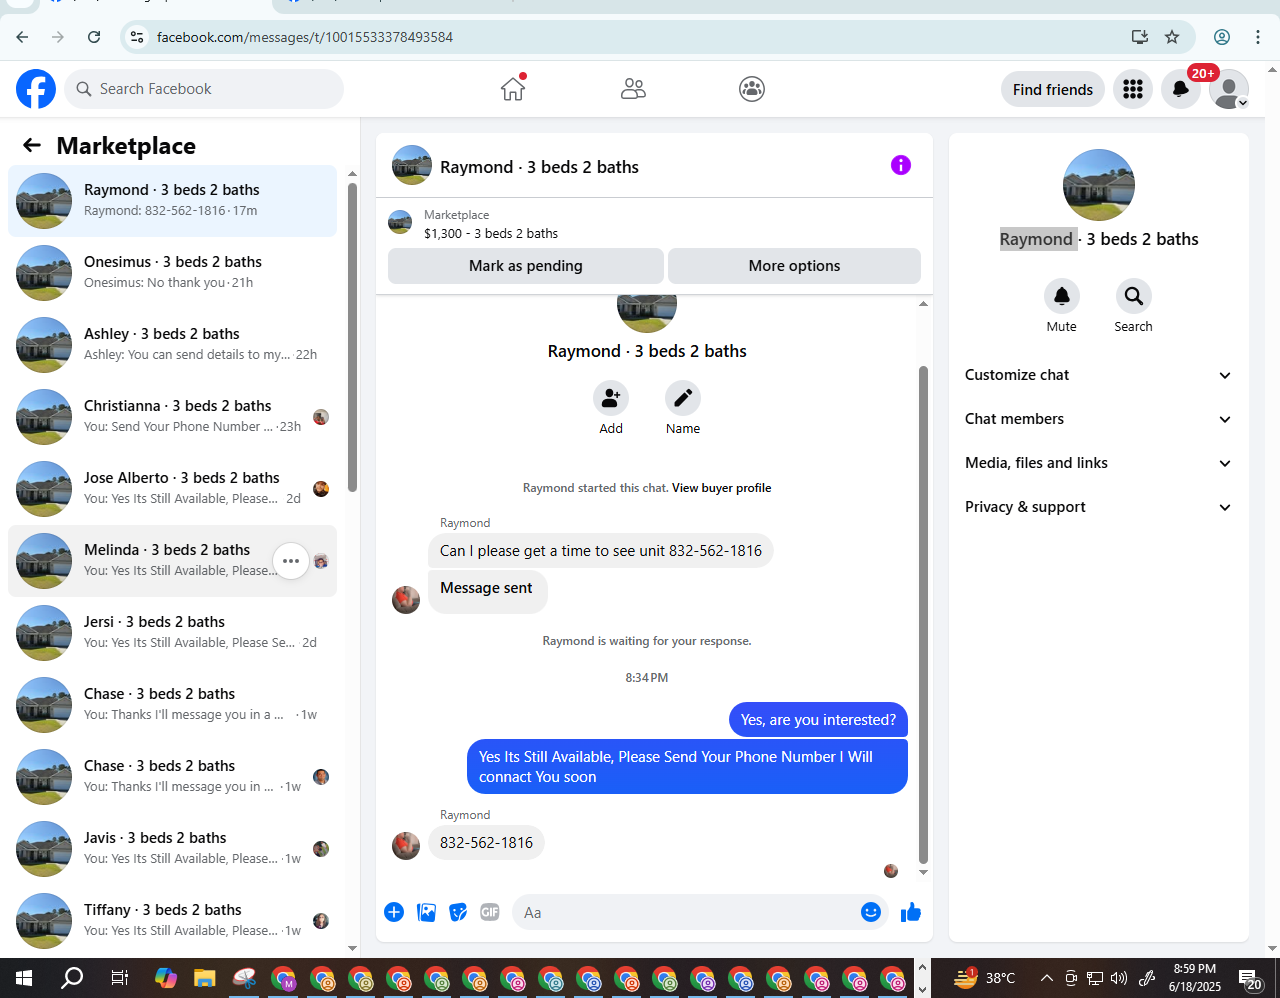The image size is (1280, 998).
Task: Click the Facebook logo
Action: (36, 89)
